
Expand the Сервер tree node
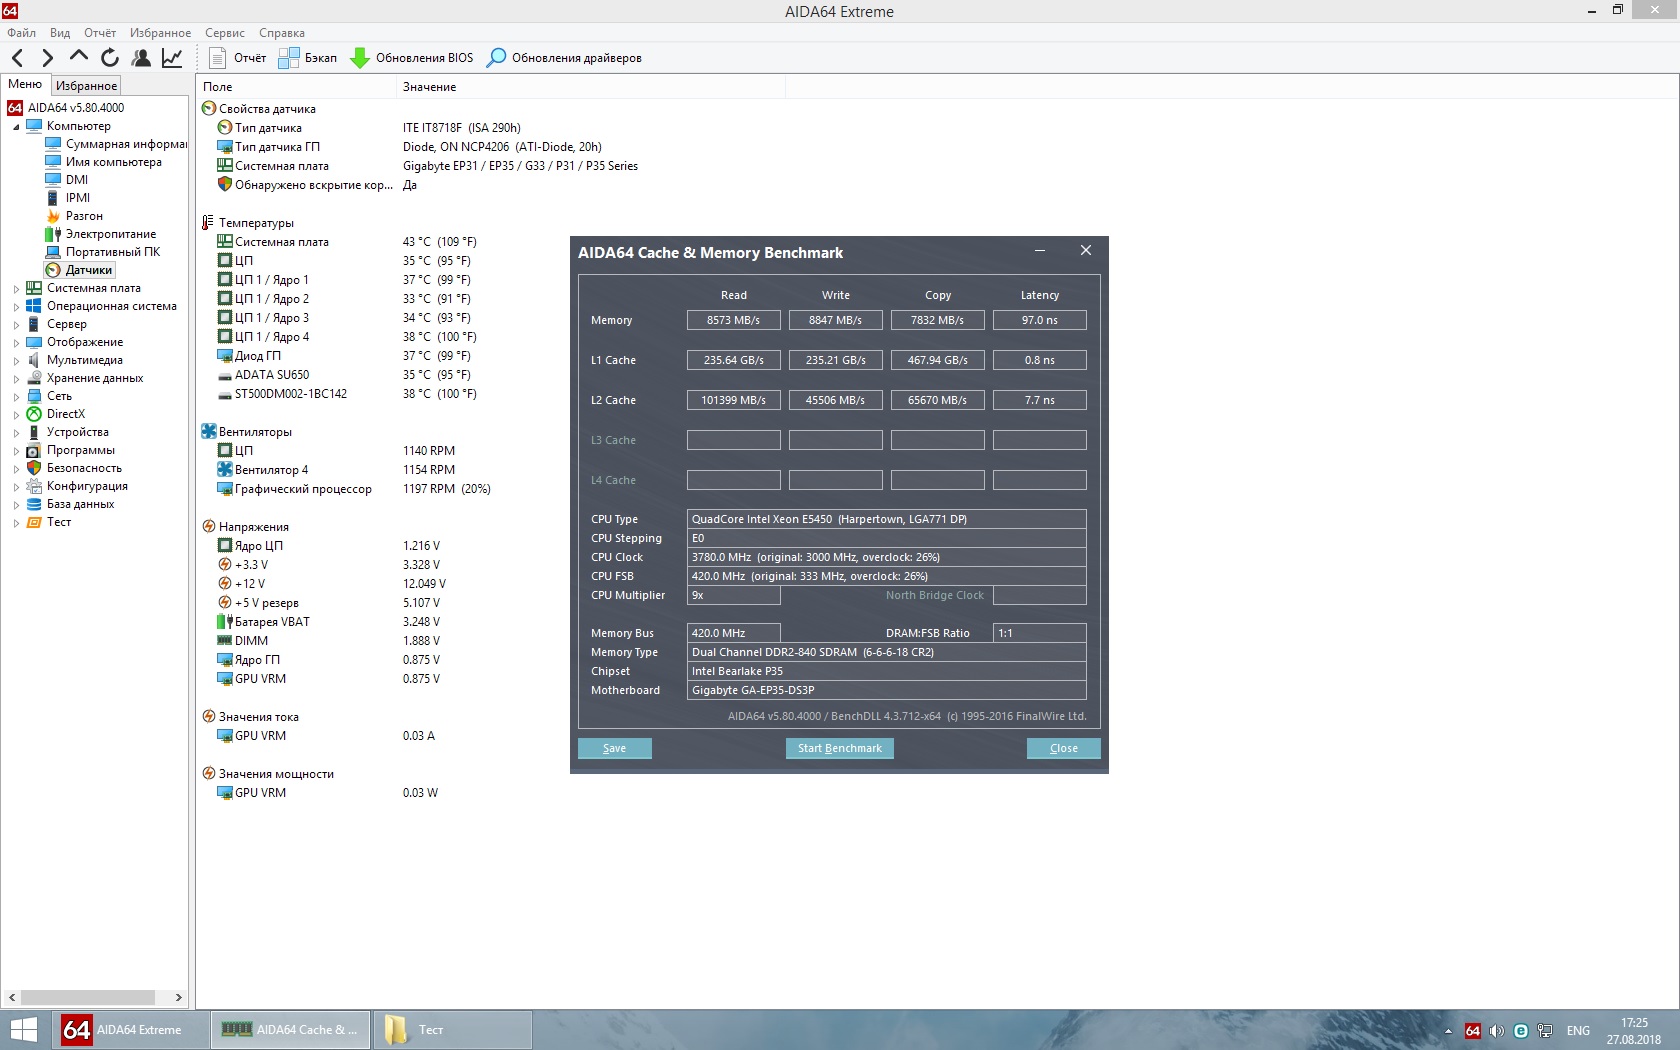16,325
